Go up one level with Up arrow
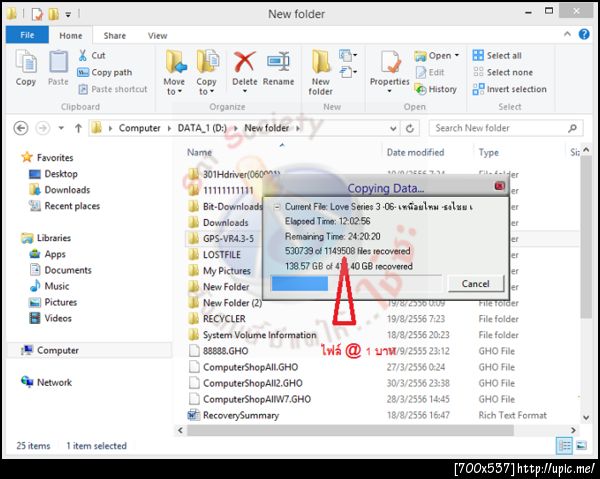Image resolution: width=600 pixels, height=479 pixels. coord(78,128)
